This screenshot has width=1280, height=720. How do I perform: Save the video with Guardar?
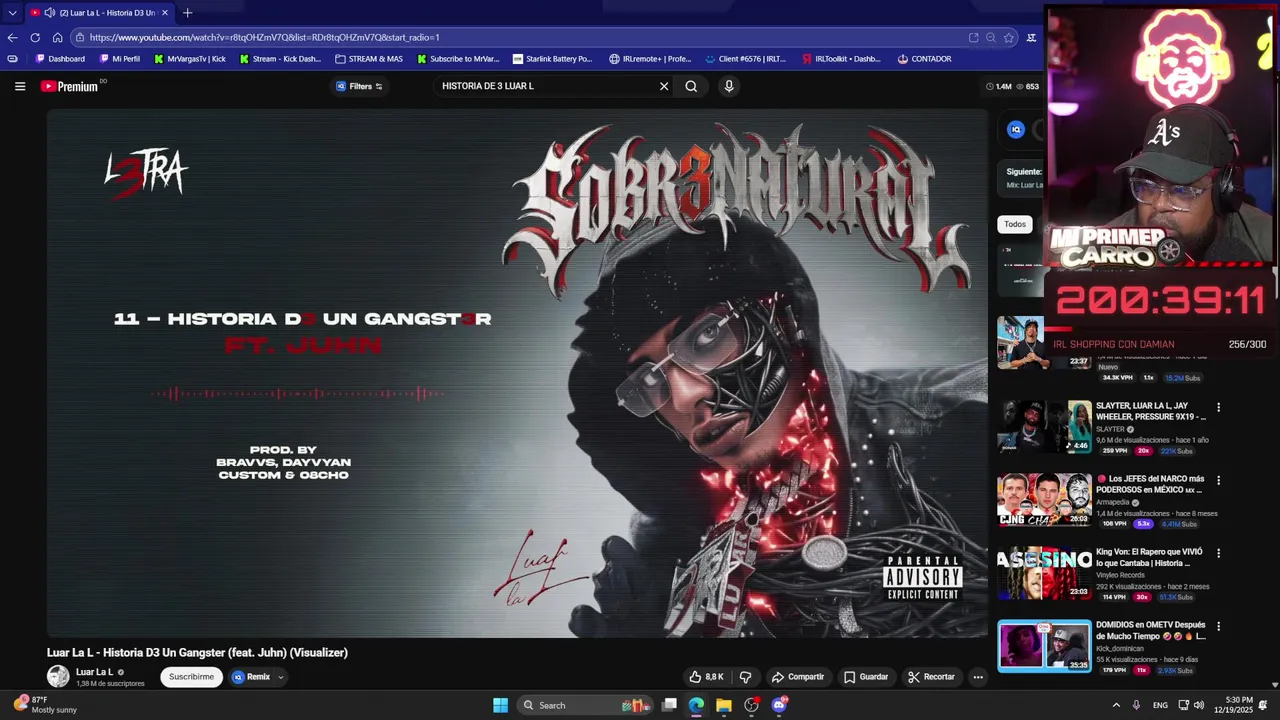tap(866, 677)
